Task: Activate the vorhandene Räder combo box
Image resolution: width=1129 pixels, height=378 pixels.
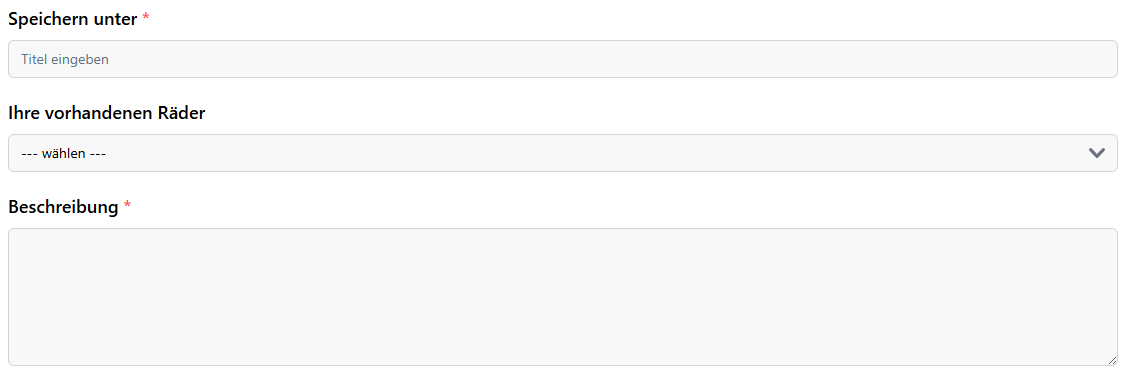Action: coord(562,153)
